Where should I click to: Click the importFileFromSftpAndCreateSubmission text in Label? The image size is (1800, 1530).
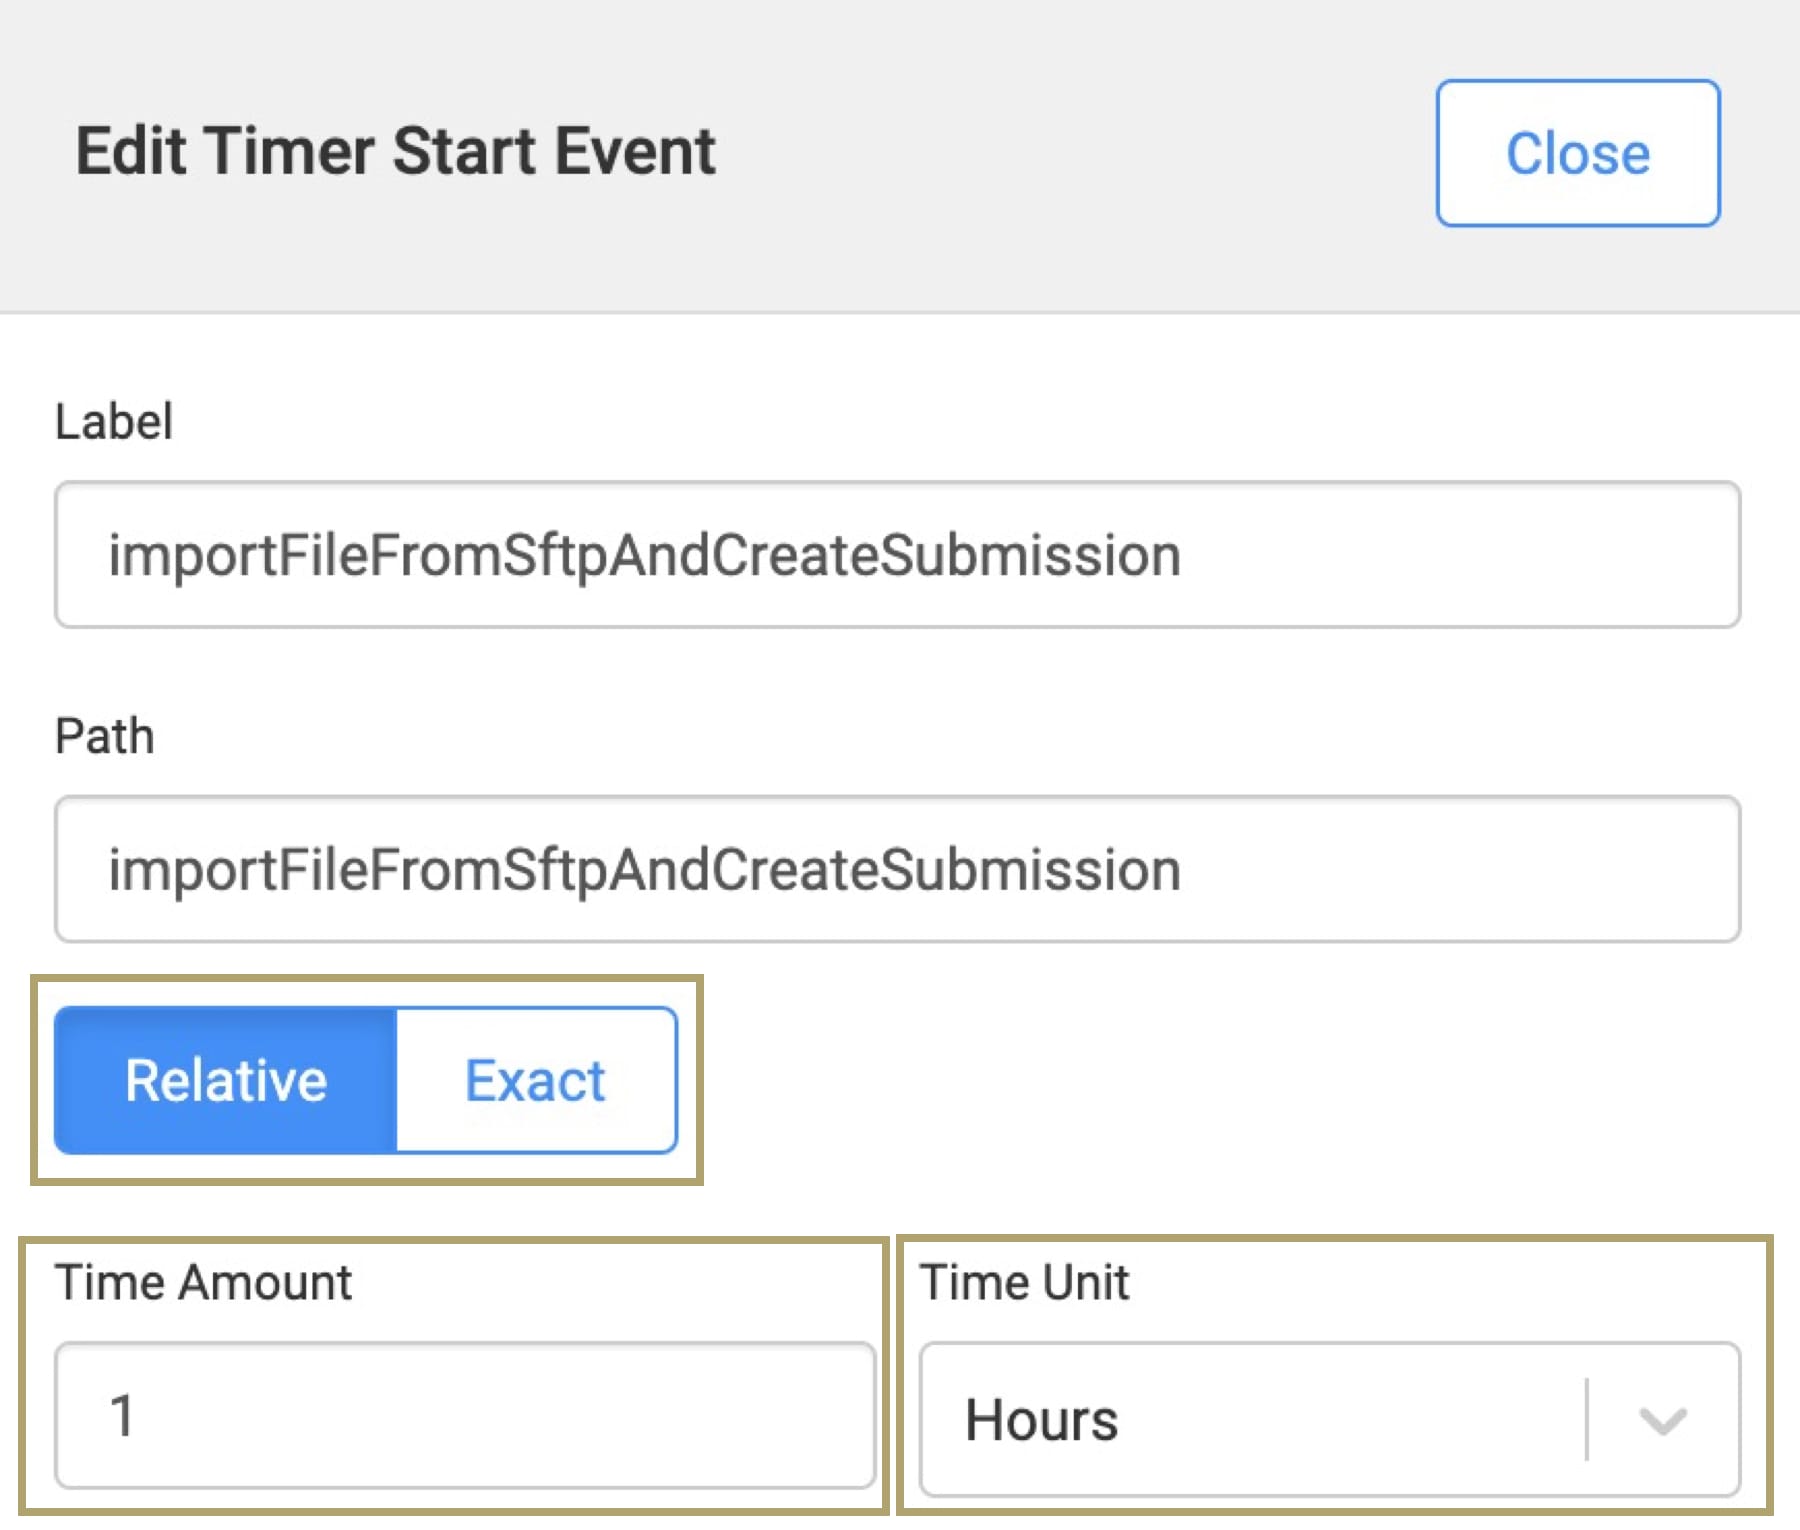[x=645, y=555]
